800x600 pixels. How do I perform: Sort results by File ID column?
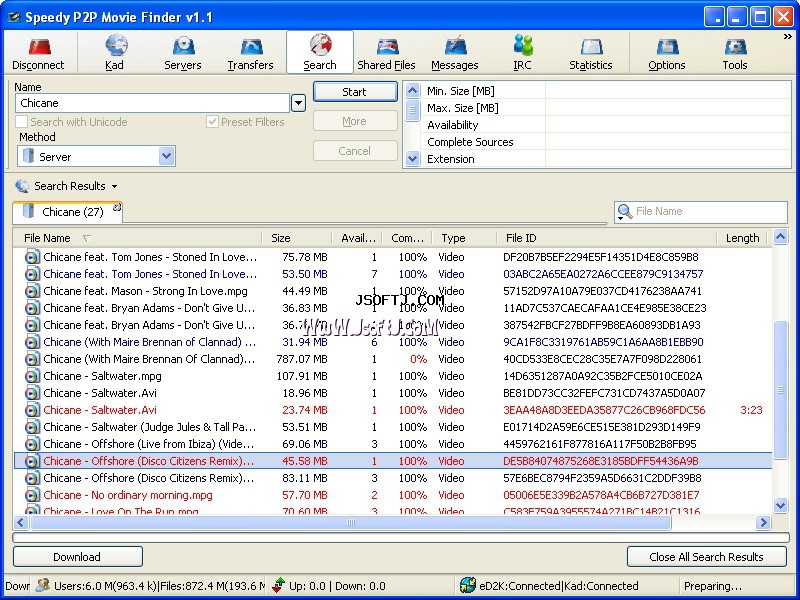(x=607, y=238)
